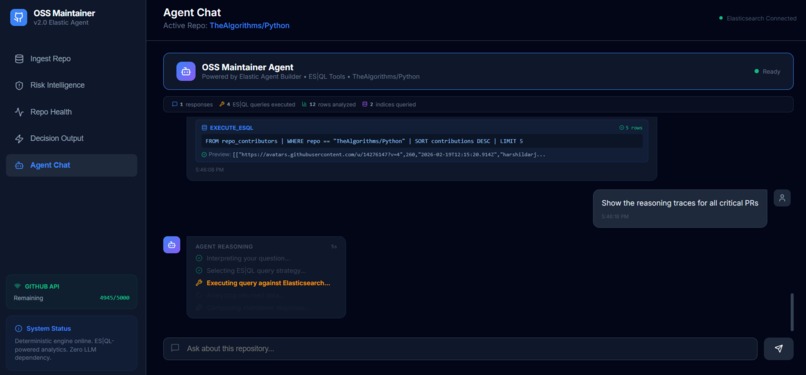Click the System Status info icon

point(19,329)
